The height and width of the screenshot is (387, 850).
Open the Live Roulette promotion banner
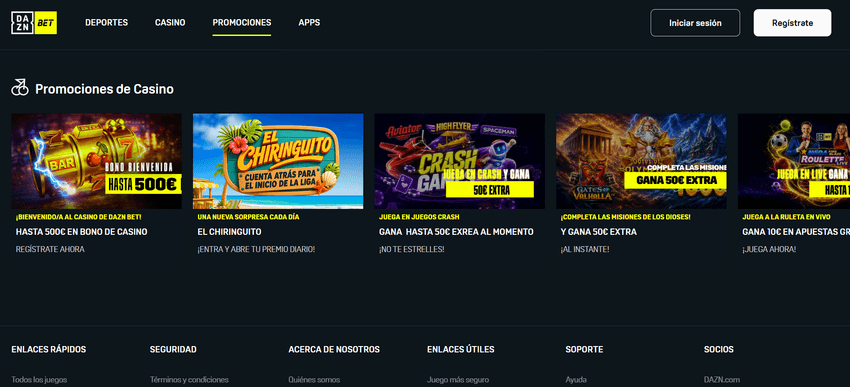click(x=794, y=161)
